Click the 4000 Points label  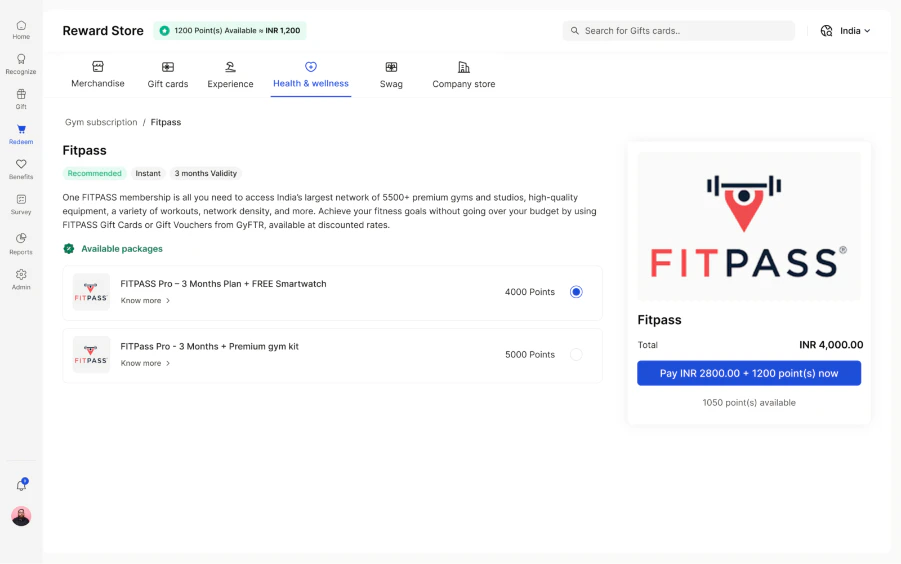[530, 292]
